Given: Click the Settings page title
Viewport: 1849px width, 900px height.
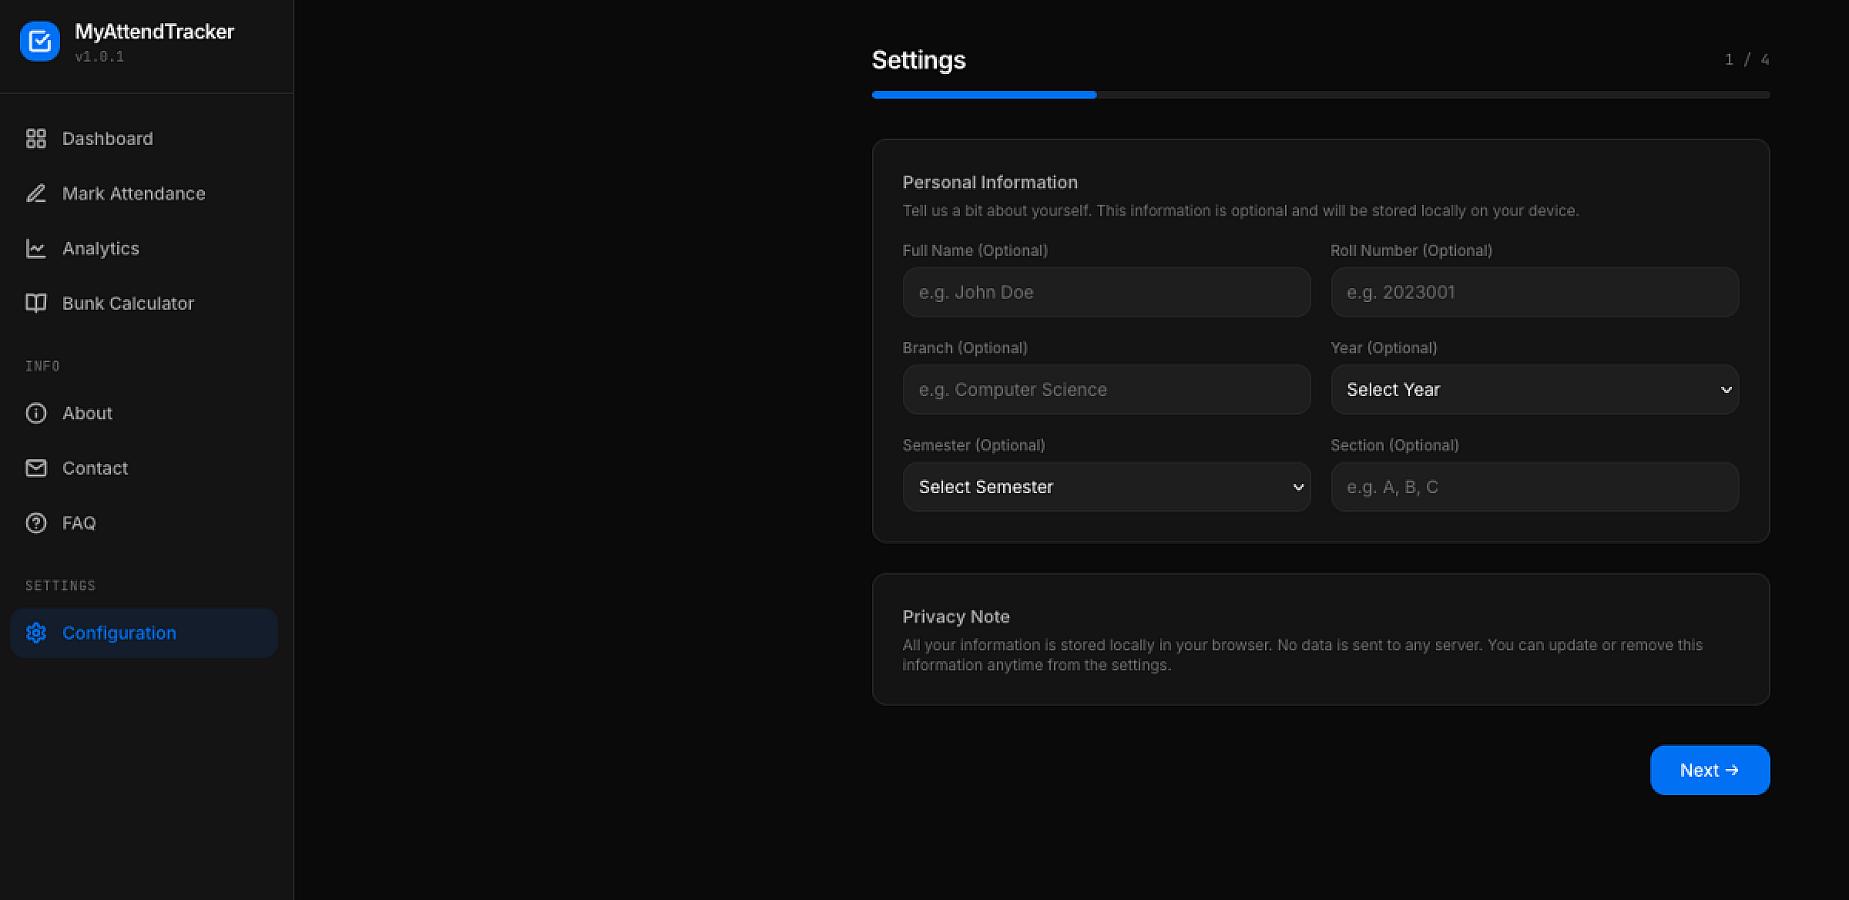Looking at the screenshot, I should click(918, 60).
